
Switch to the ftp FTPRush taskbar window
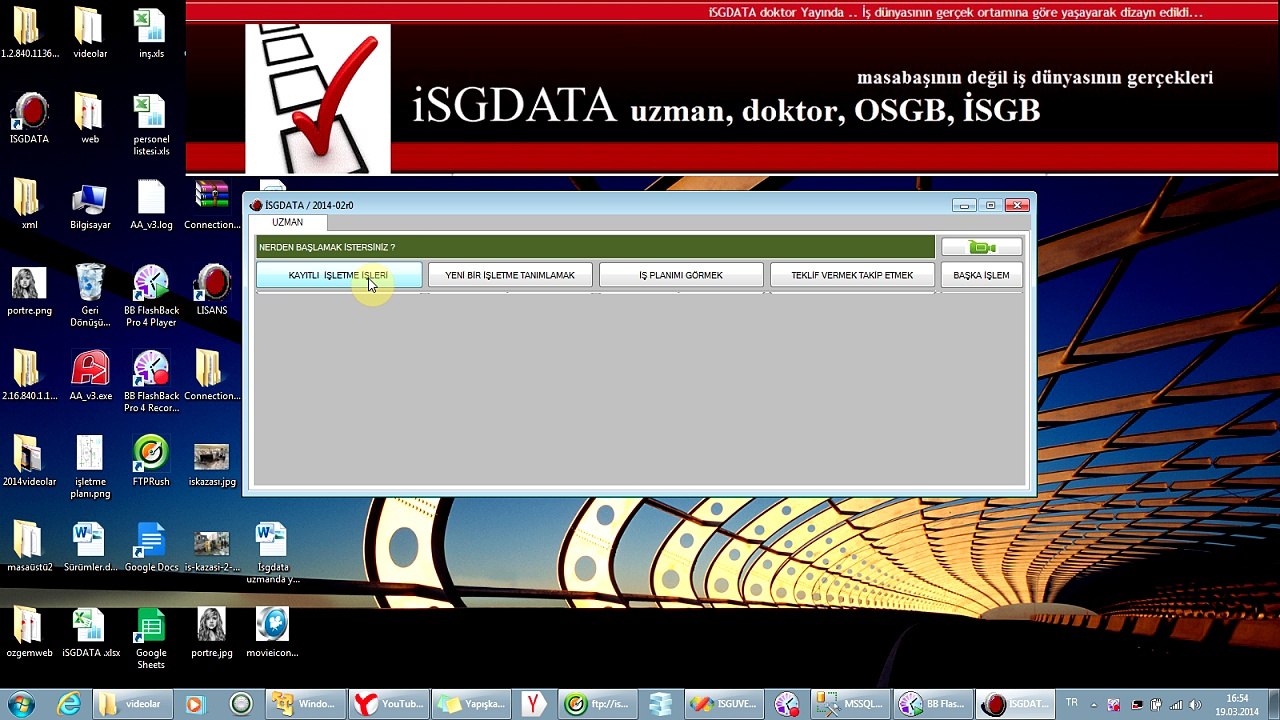[598, 704]
